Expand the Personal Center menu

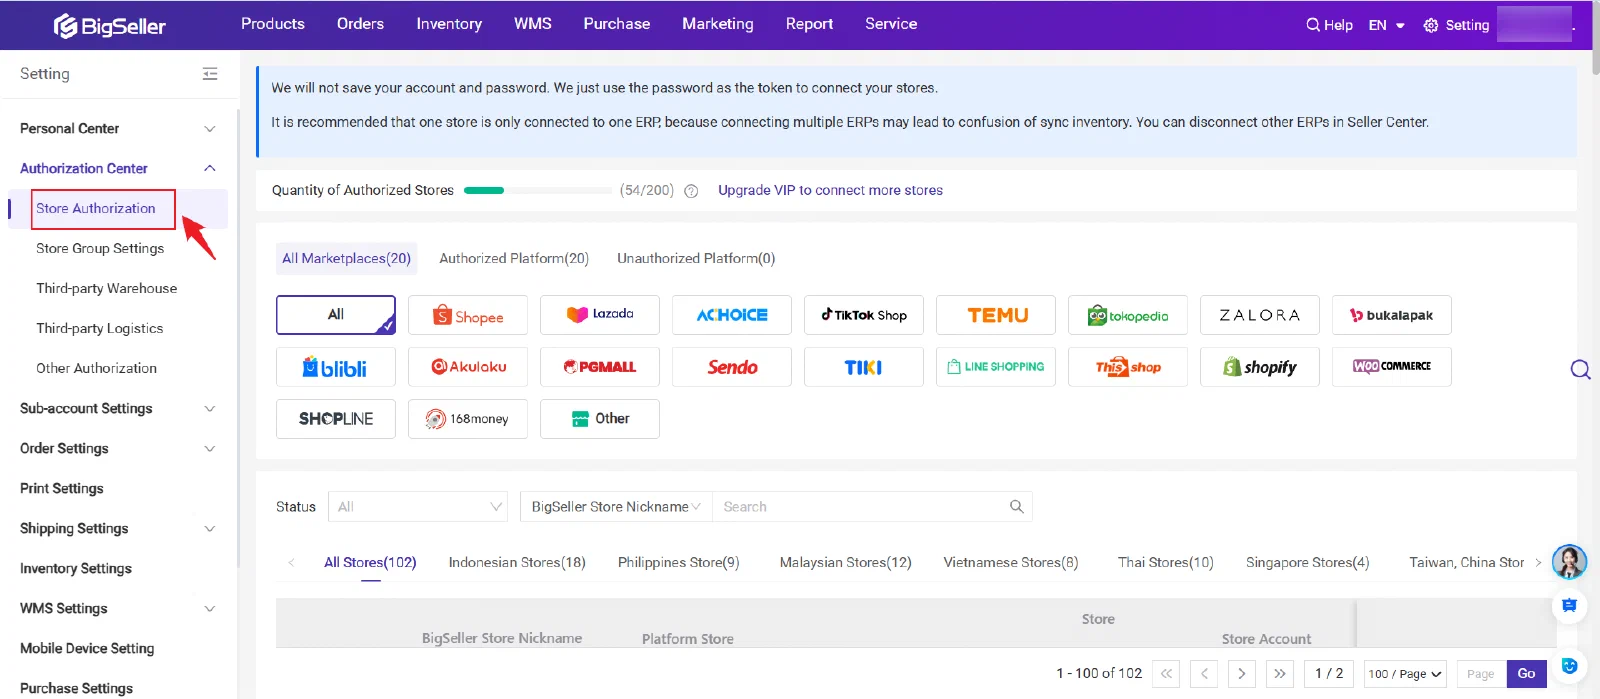pyautogui.click(x=118, y=128)
